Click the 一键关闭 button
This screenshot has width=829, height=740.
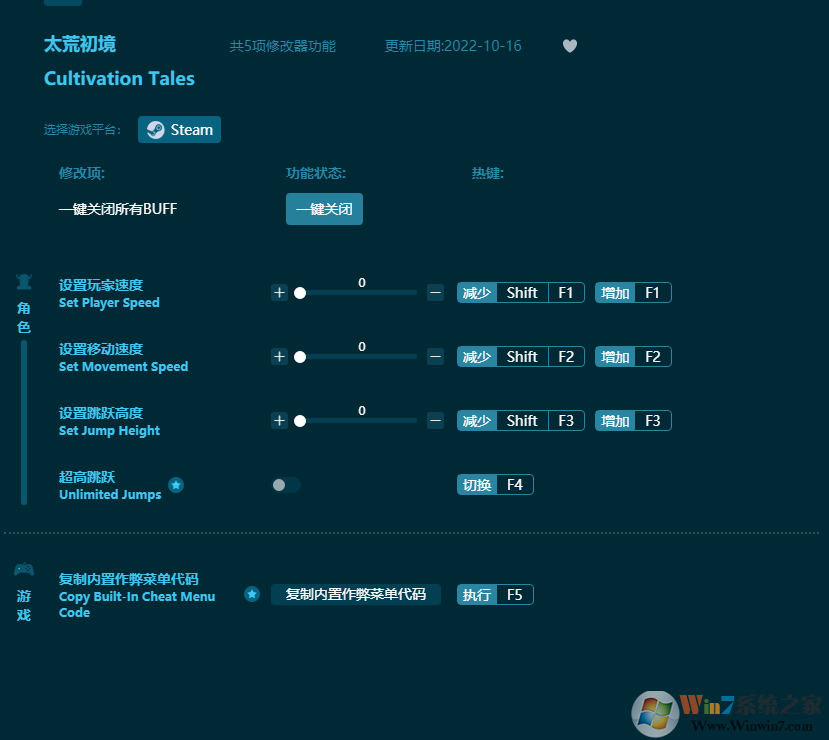(324, 209)
